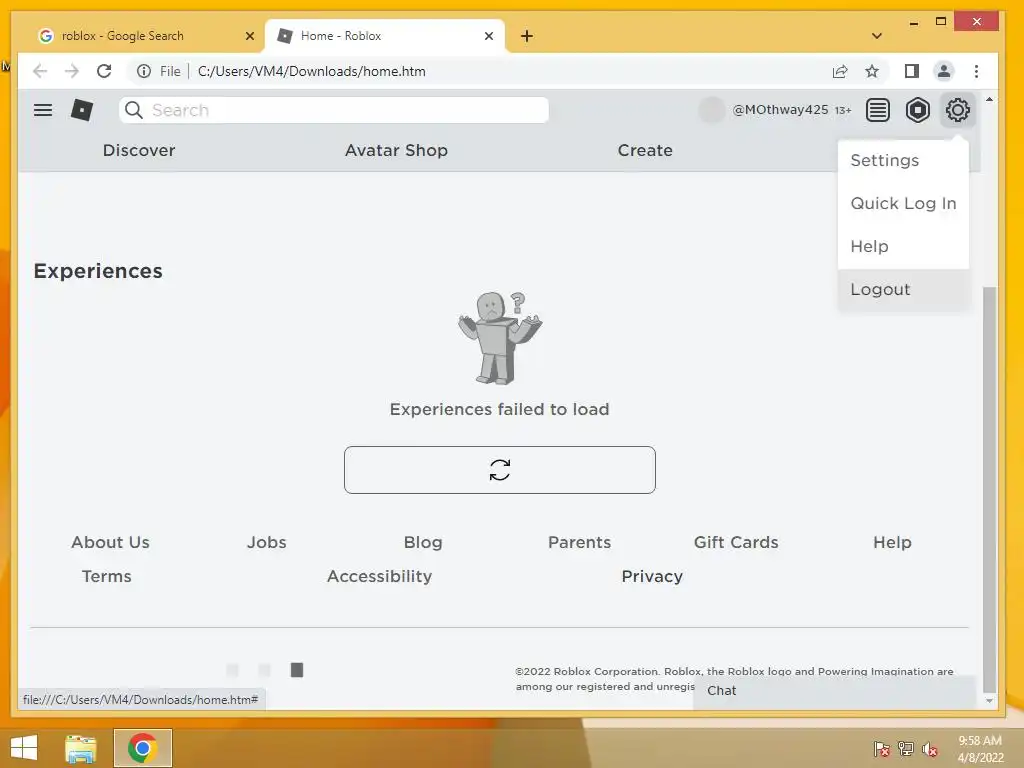Image resolution: width=1024 pixels, height=768 pixels.
Task: Click the scrollbar down arrow
Action: (989, 701)
